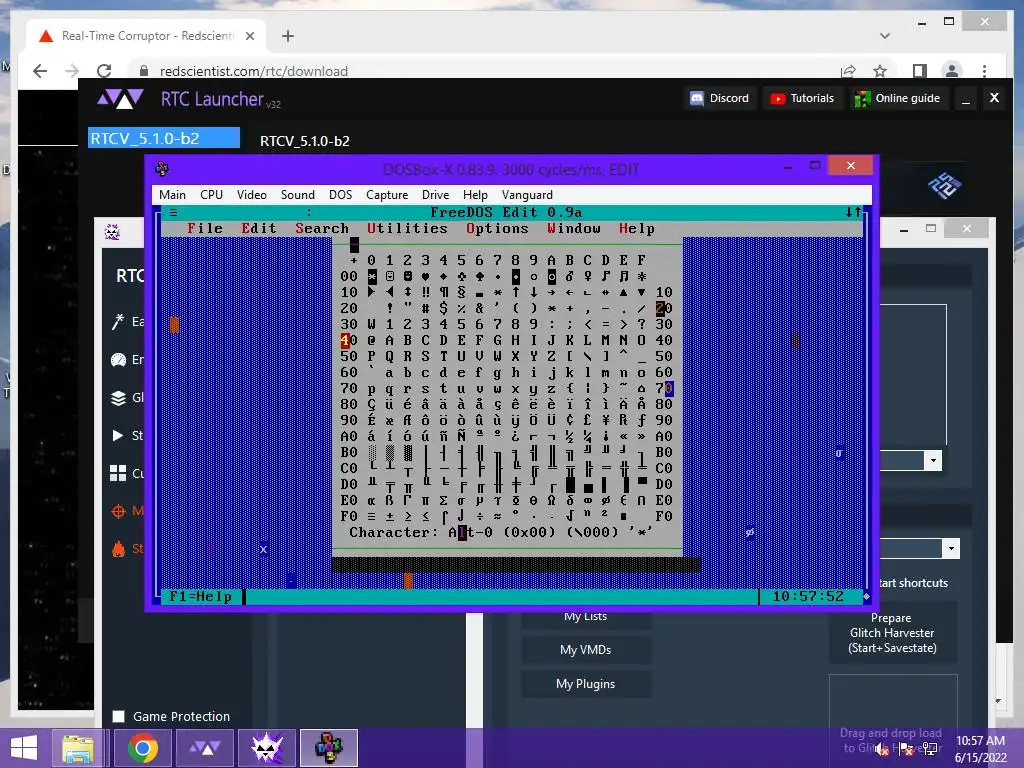The width and height of the screenshot is (1024, 768).
Task: Click the Chrome back arrow
Action: 40,71
